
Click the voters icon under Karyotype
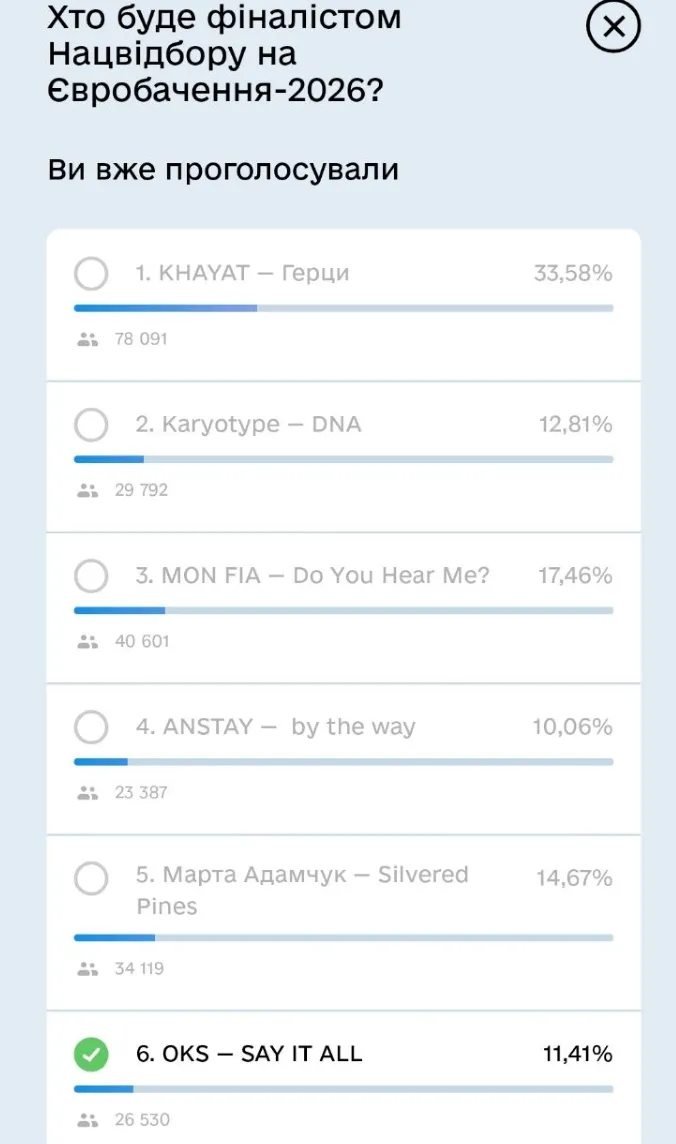click(x=88, y=491)
